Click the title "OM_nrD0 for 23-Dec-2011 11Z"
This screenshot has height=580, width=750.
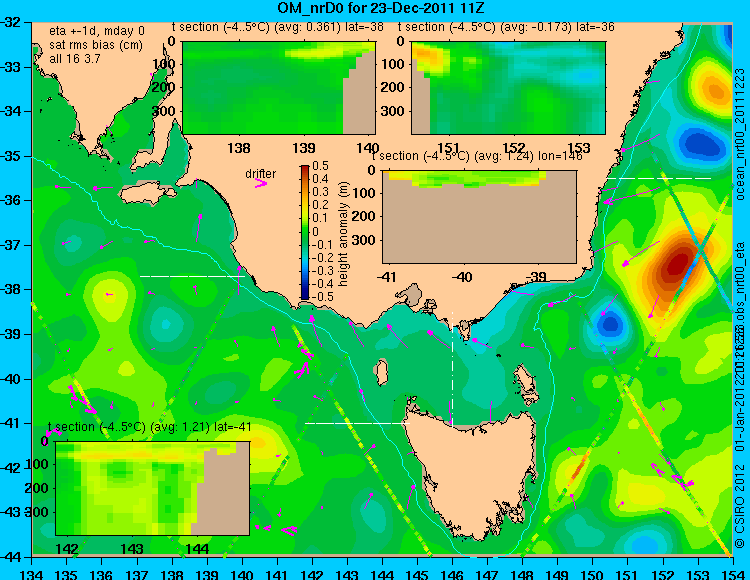tap(381, 8)
